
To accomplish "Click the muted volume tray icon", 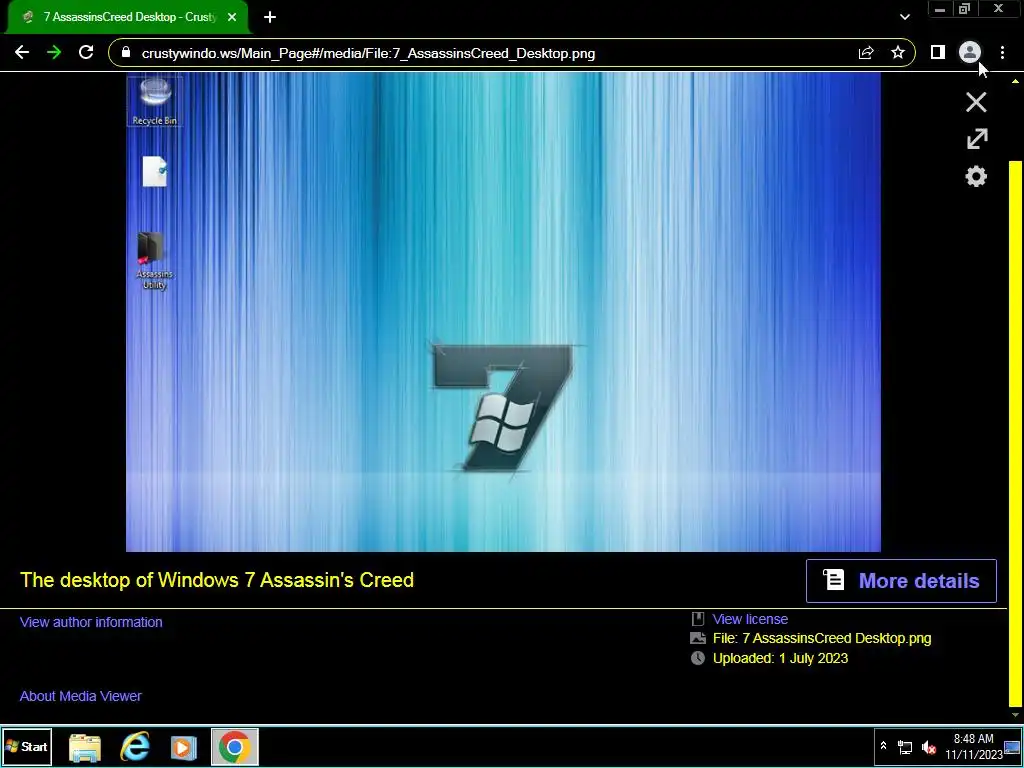I will tap(929, 747).
